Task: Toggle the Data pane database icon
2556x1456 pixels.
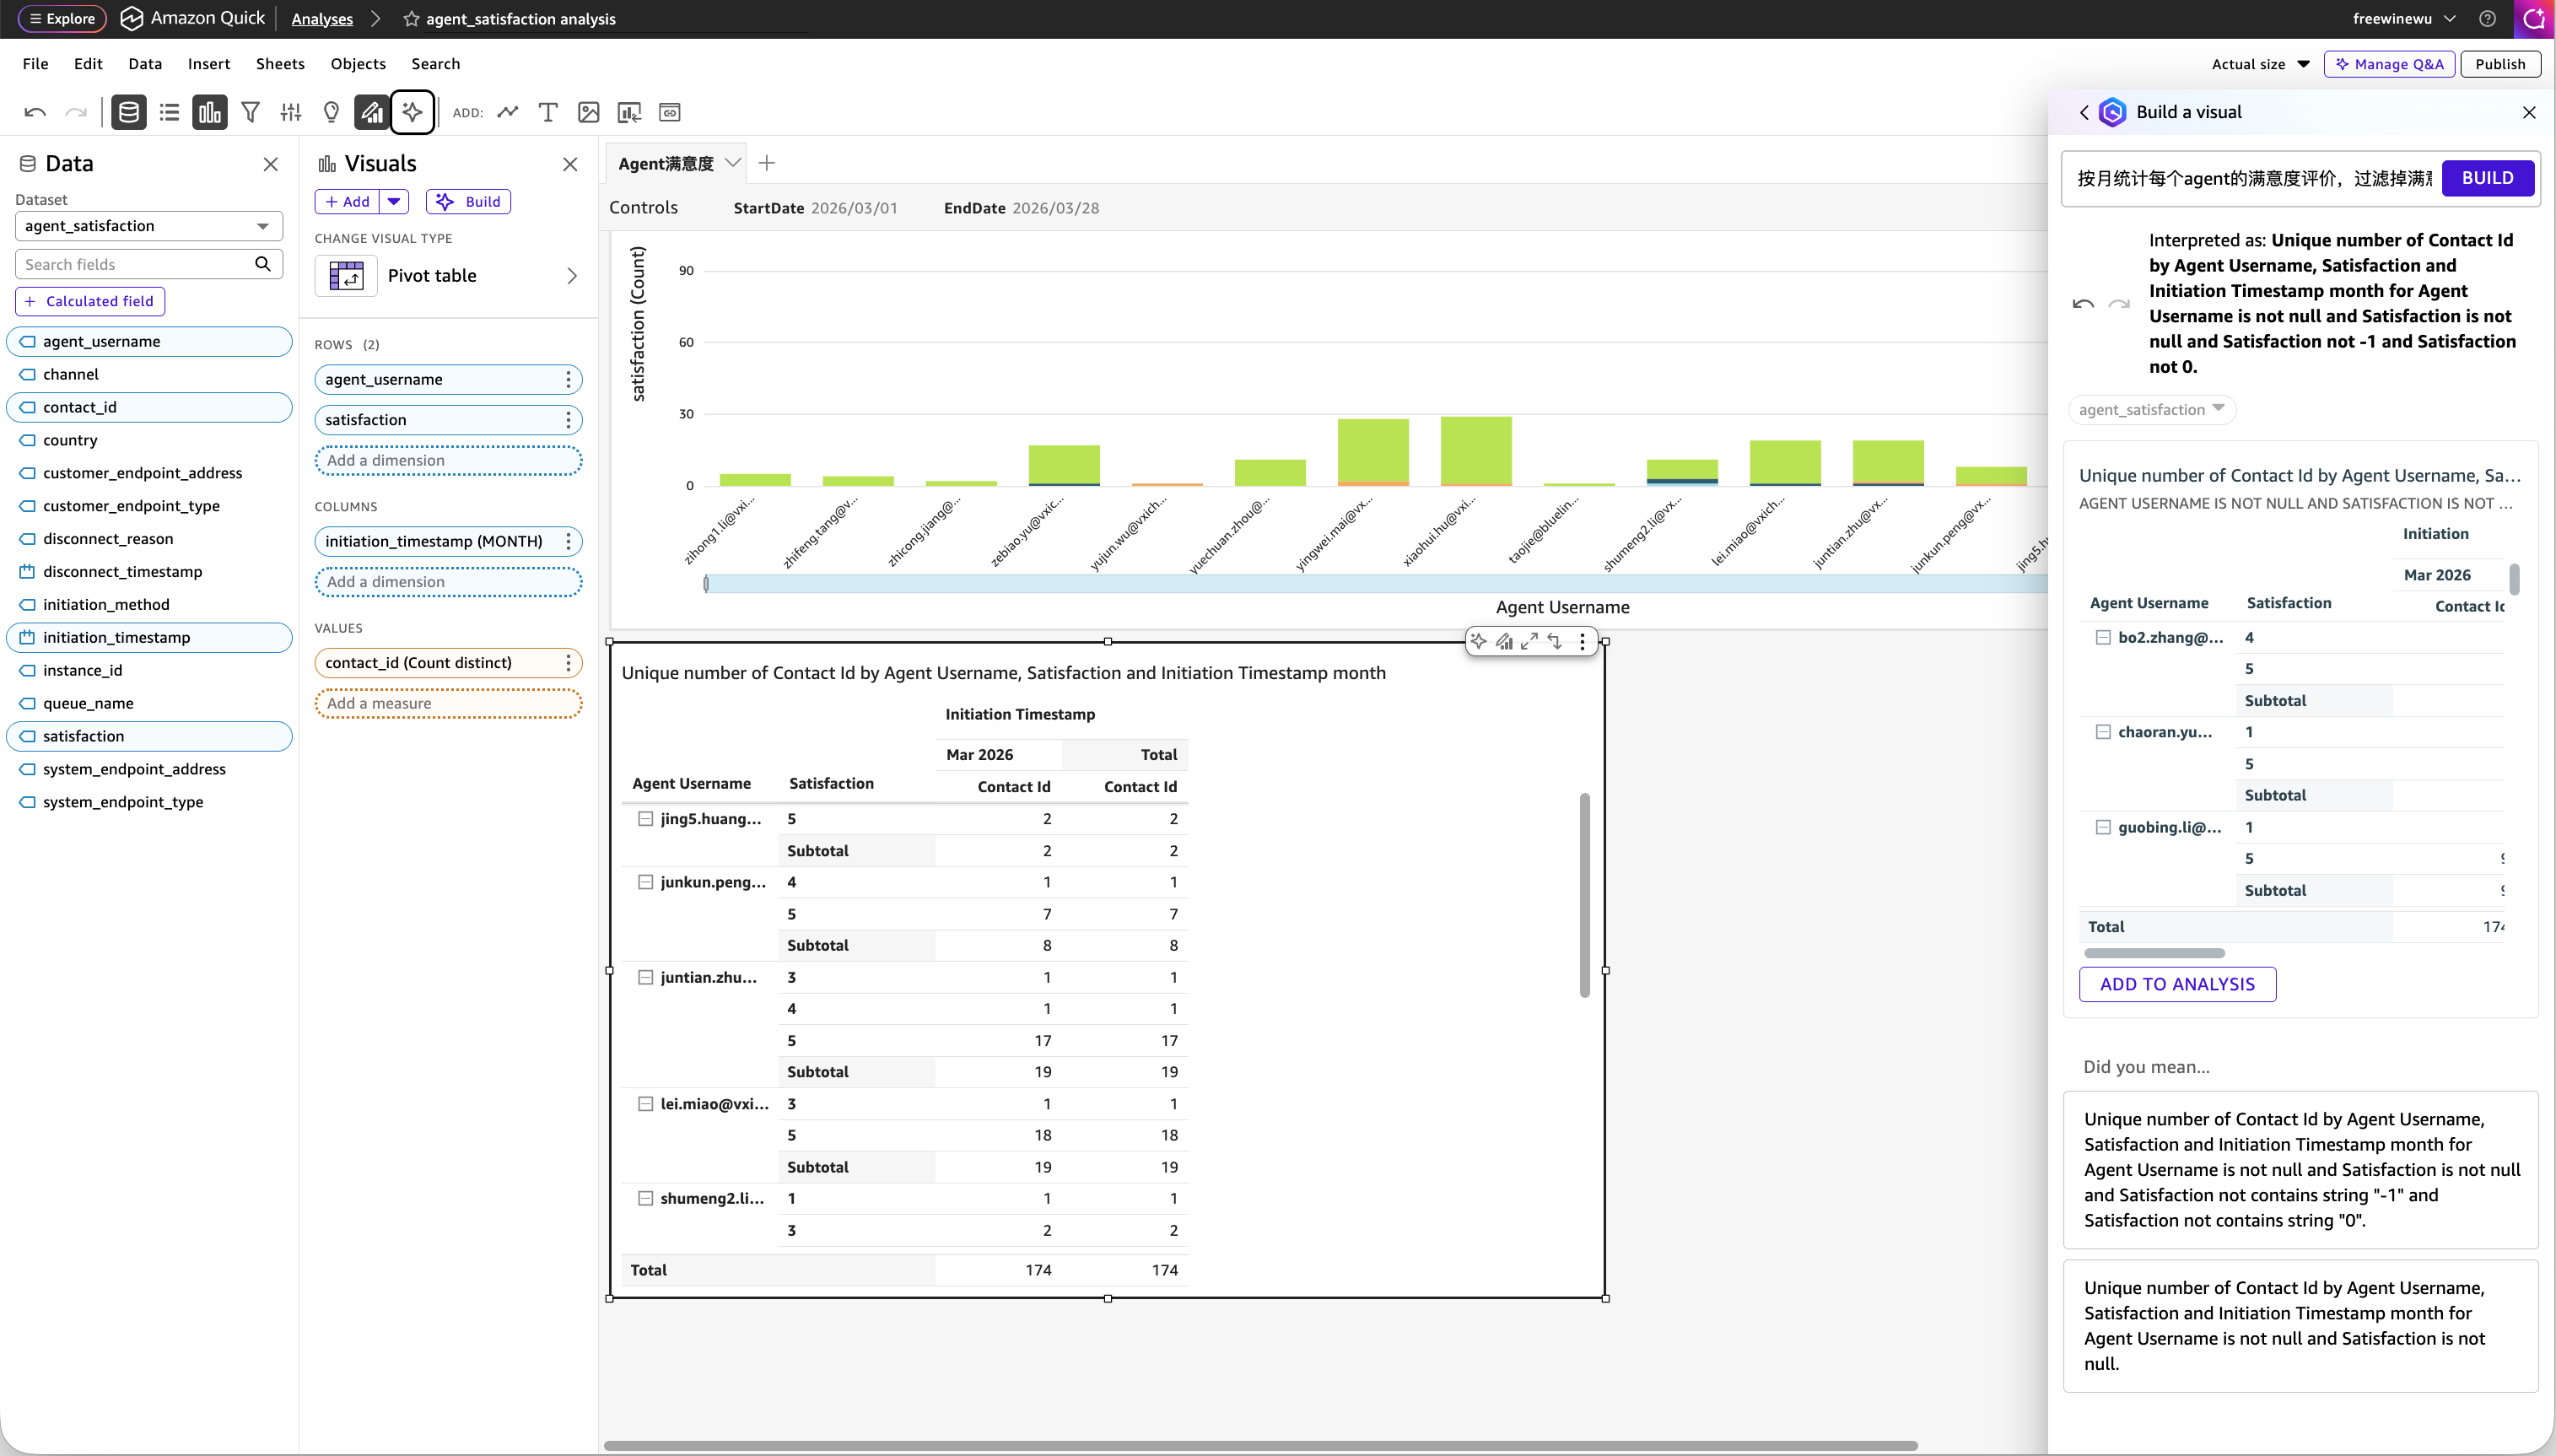Action: [129, 112]
